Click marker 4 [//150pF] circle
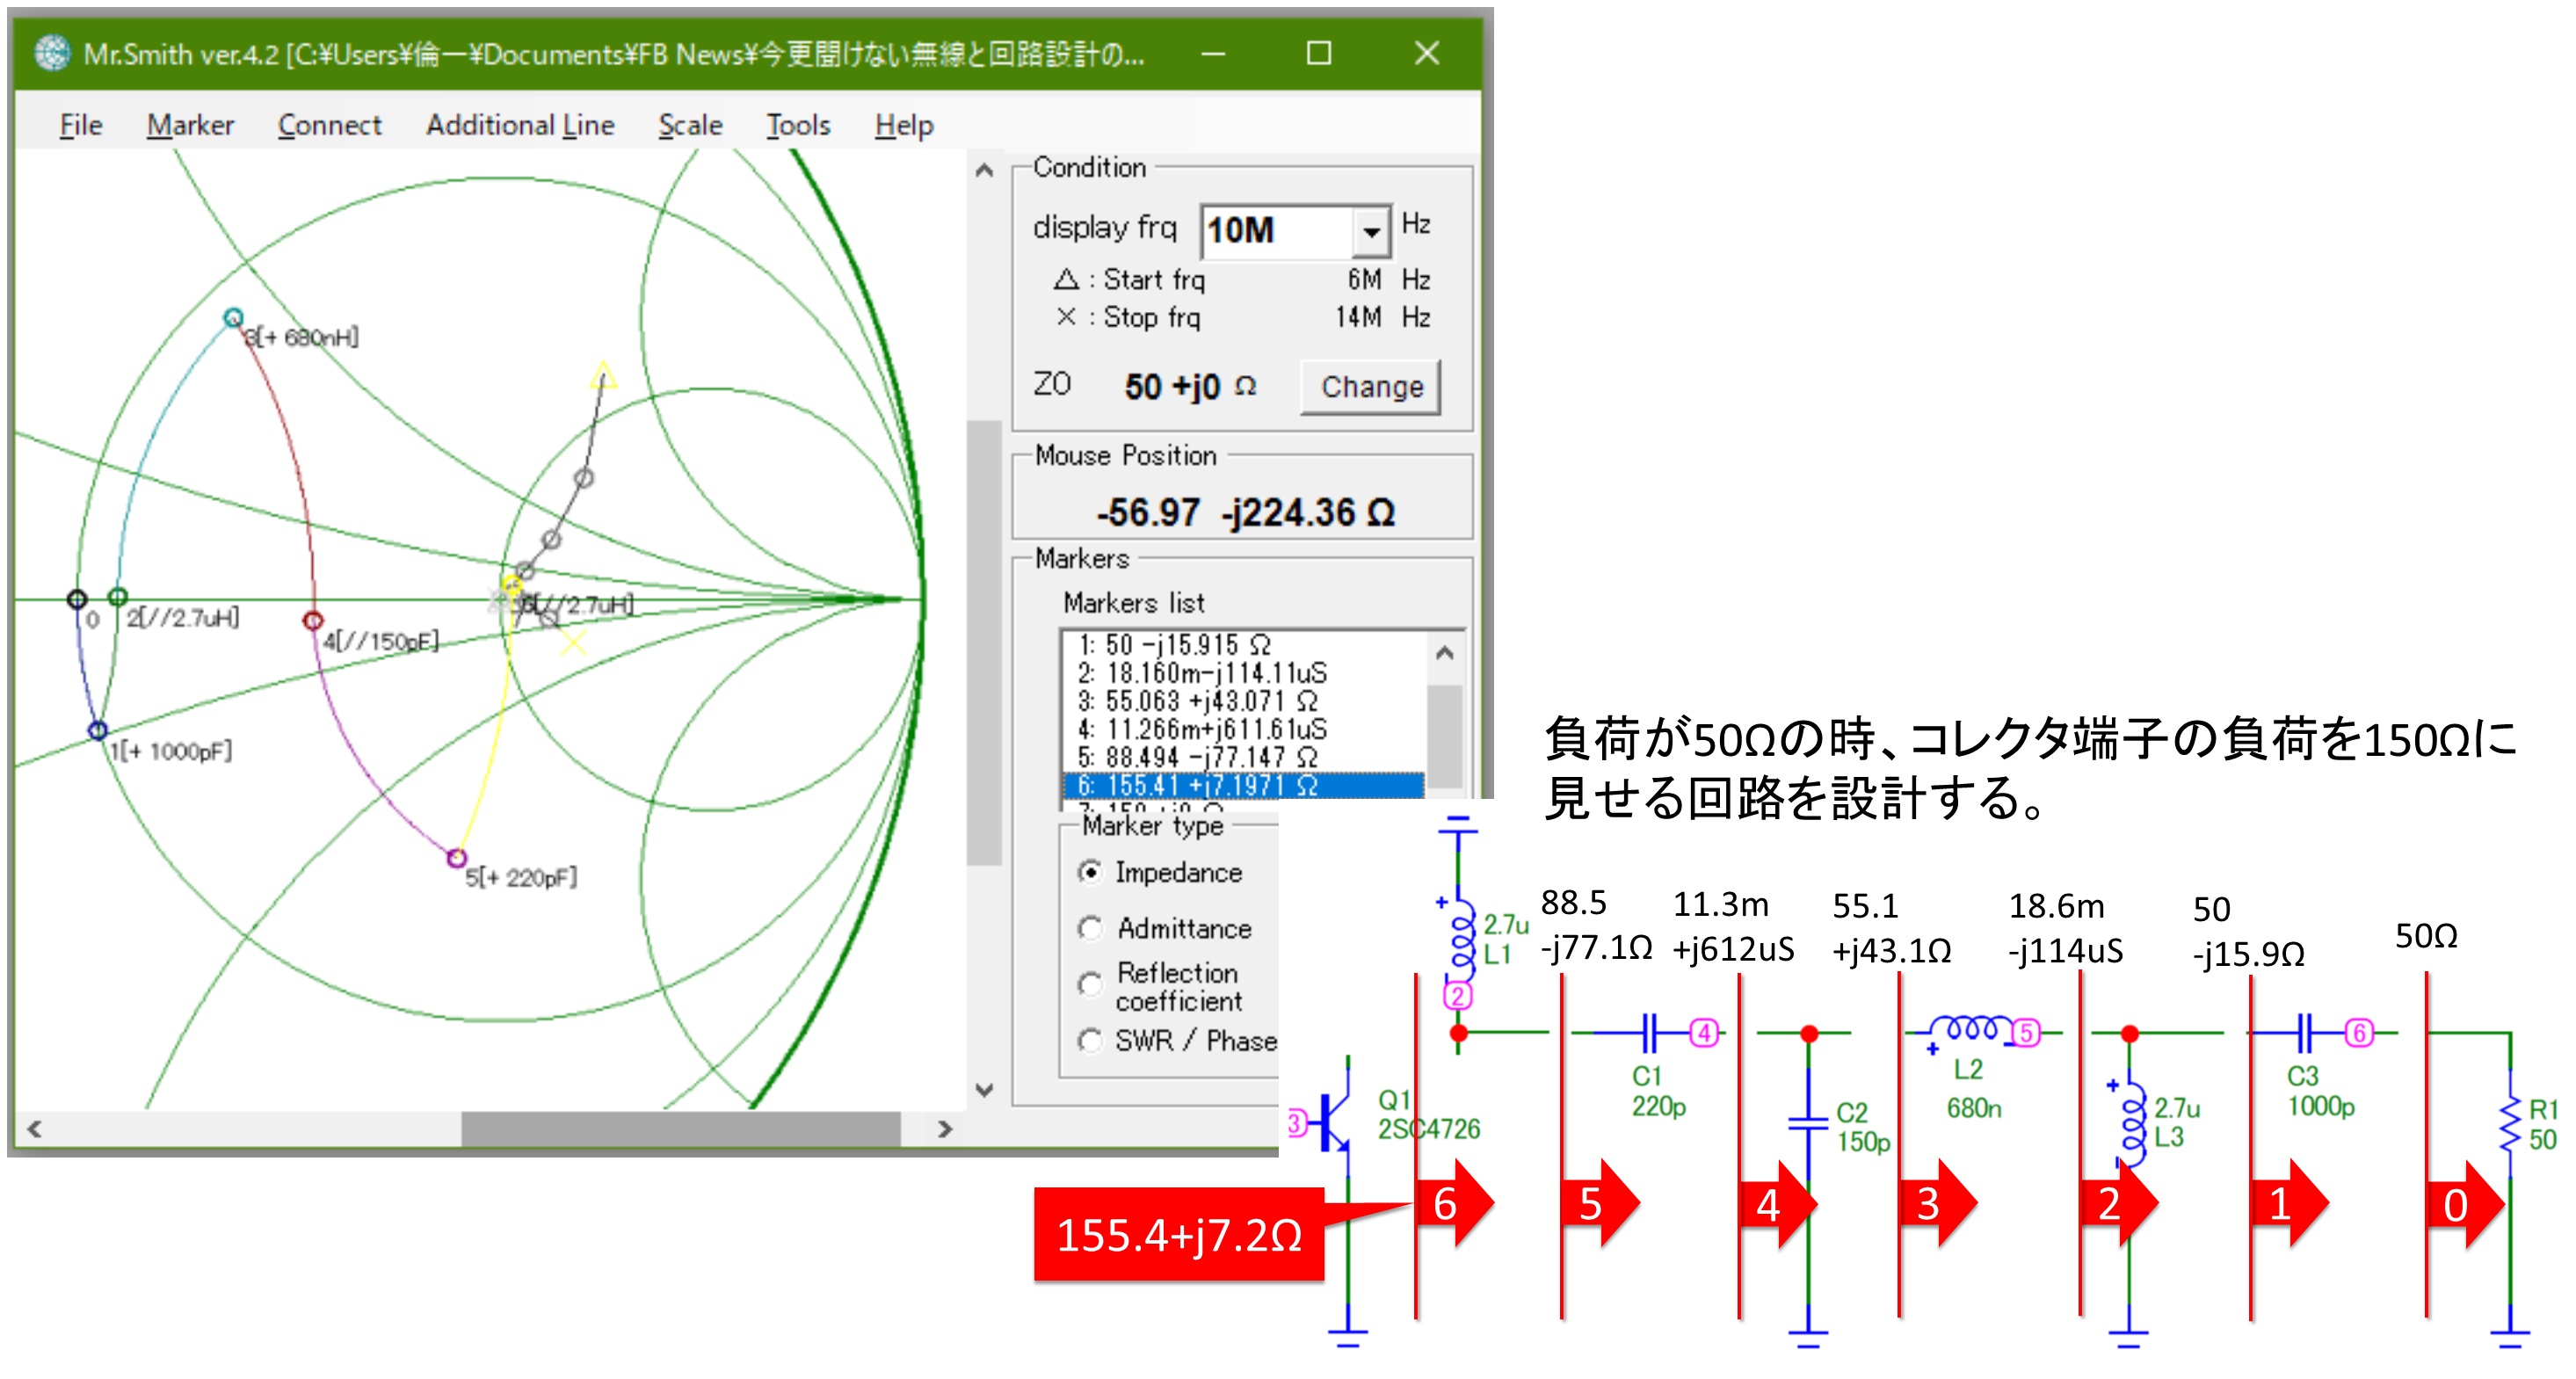Image resolution: width=2576 pixels, height=1379 pixels. 313,621
